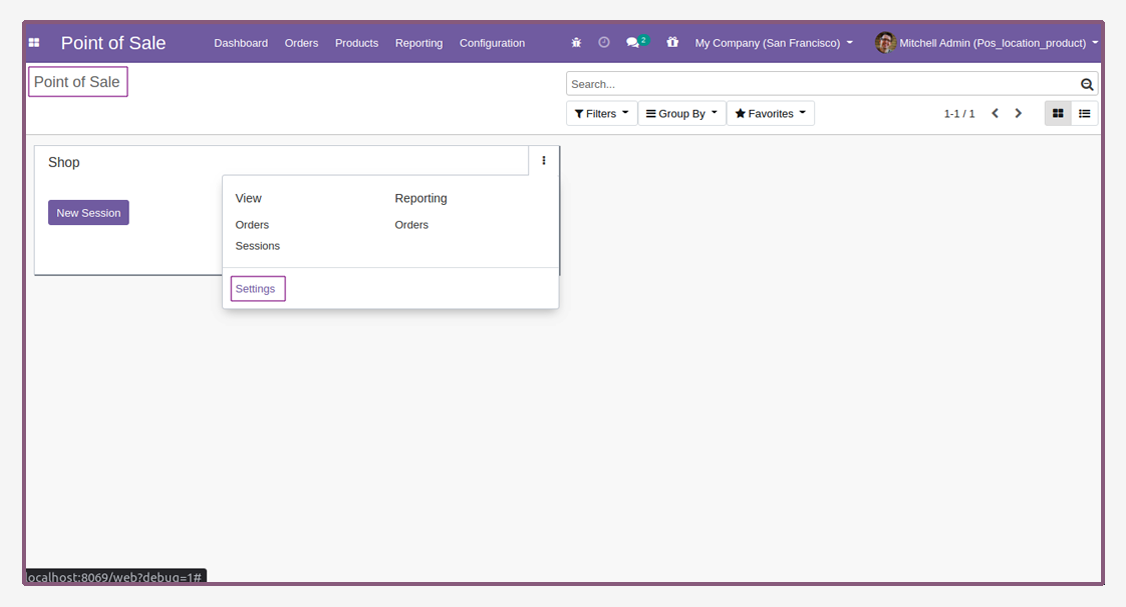Click the debug bug icon
This screenshot has width=1126, height=607.
coord(576,43)
